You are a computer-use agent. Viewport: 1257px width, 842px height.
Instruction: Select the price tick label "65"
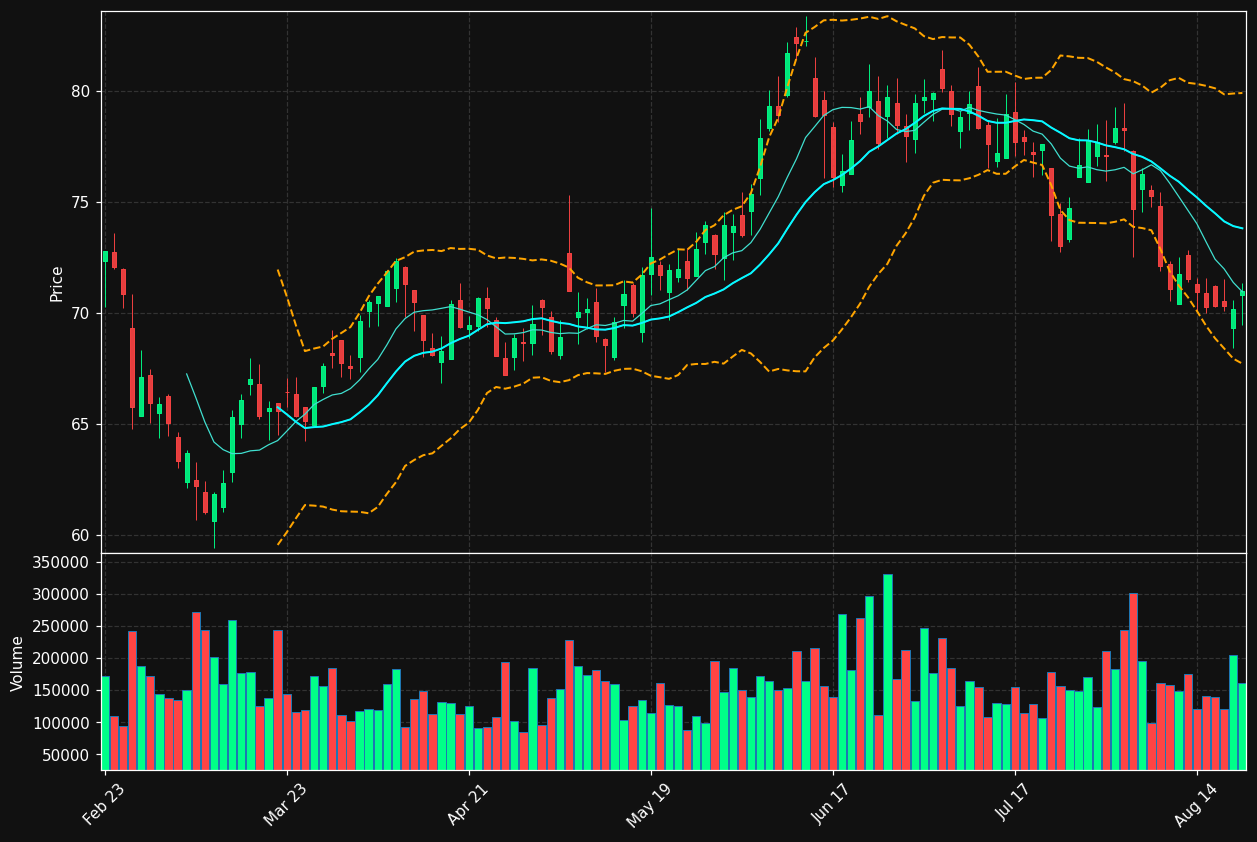pos(80,425)
